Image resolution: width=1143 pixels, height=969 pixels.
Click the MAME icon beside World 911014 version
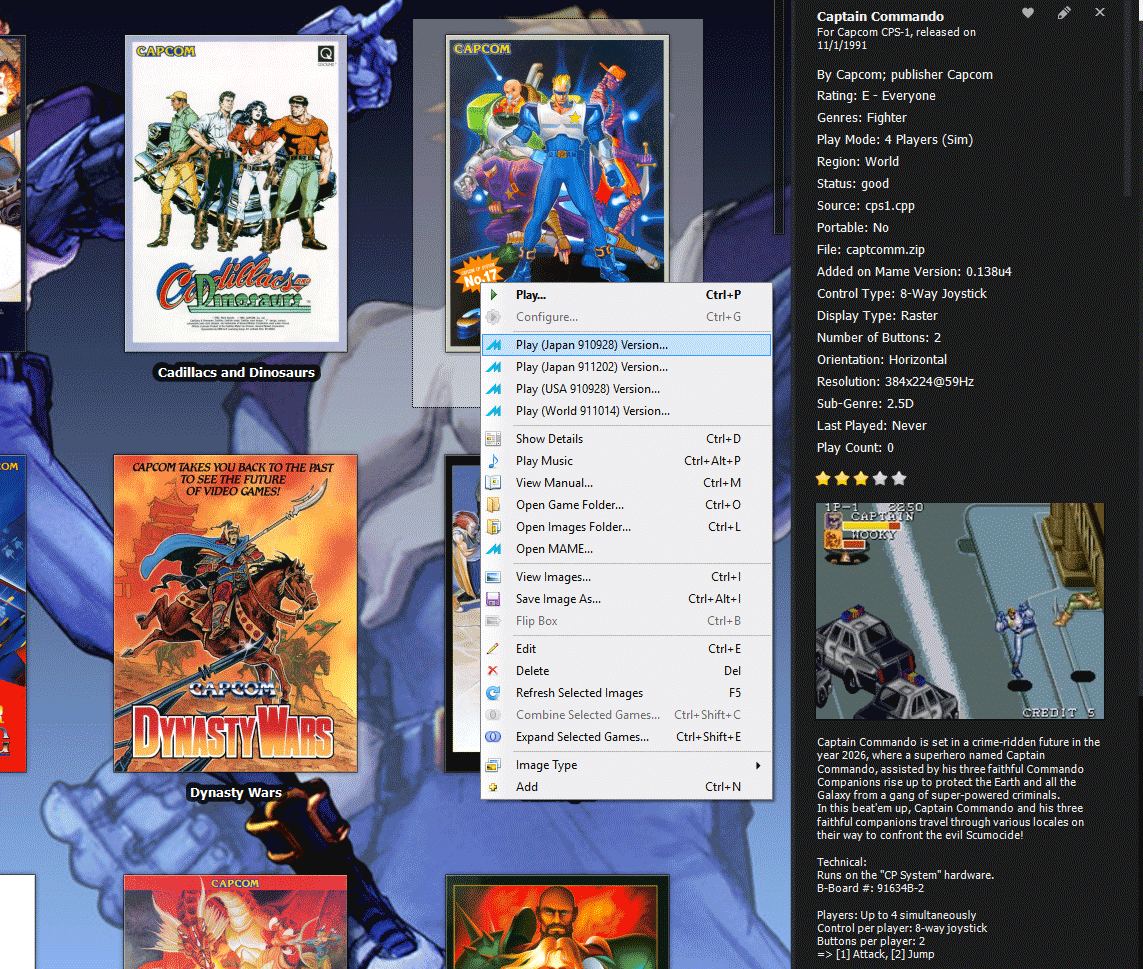tap(494, 411)
